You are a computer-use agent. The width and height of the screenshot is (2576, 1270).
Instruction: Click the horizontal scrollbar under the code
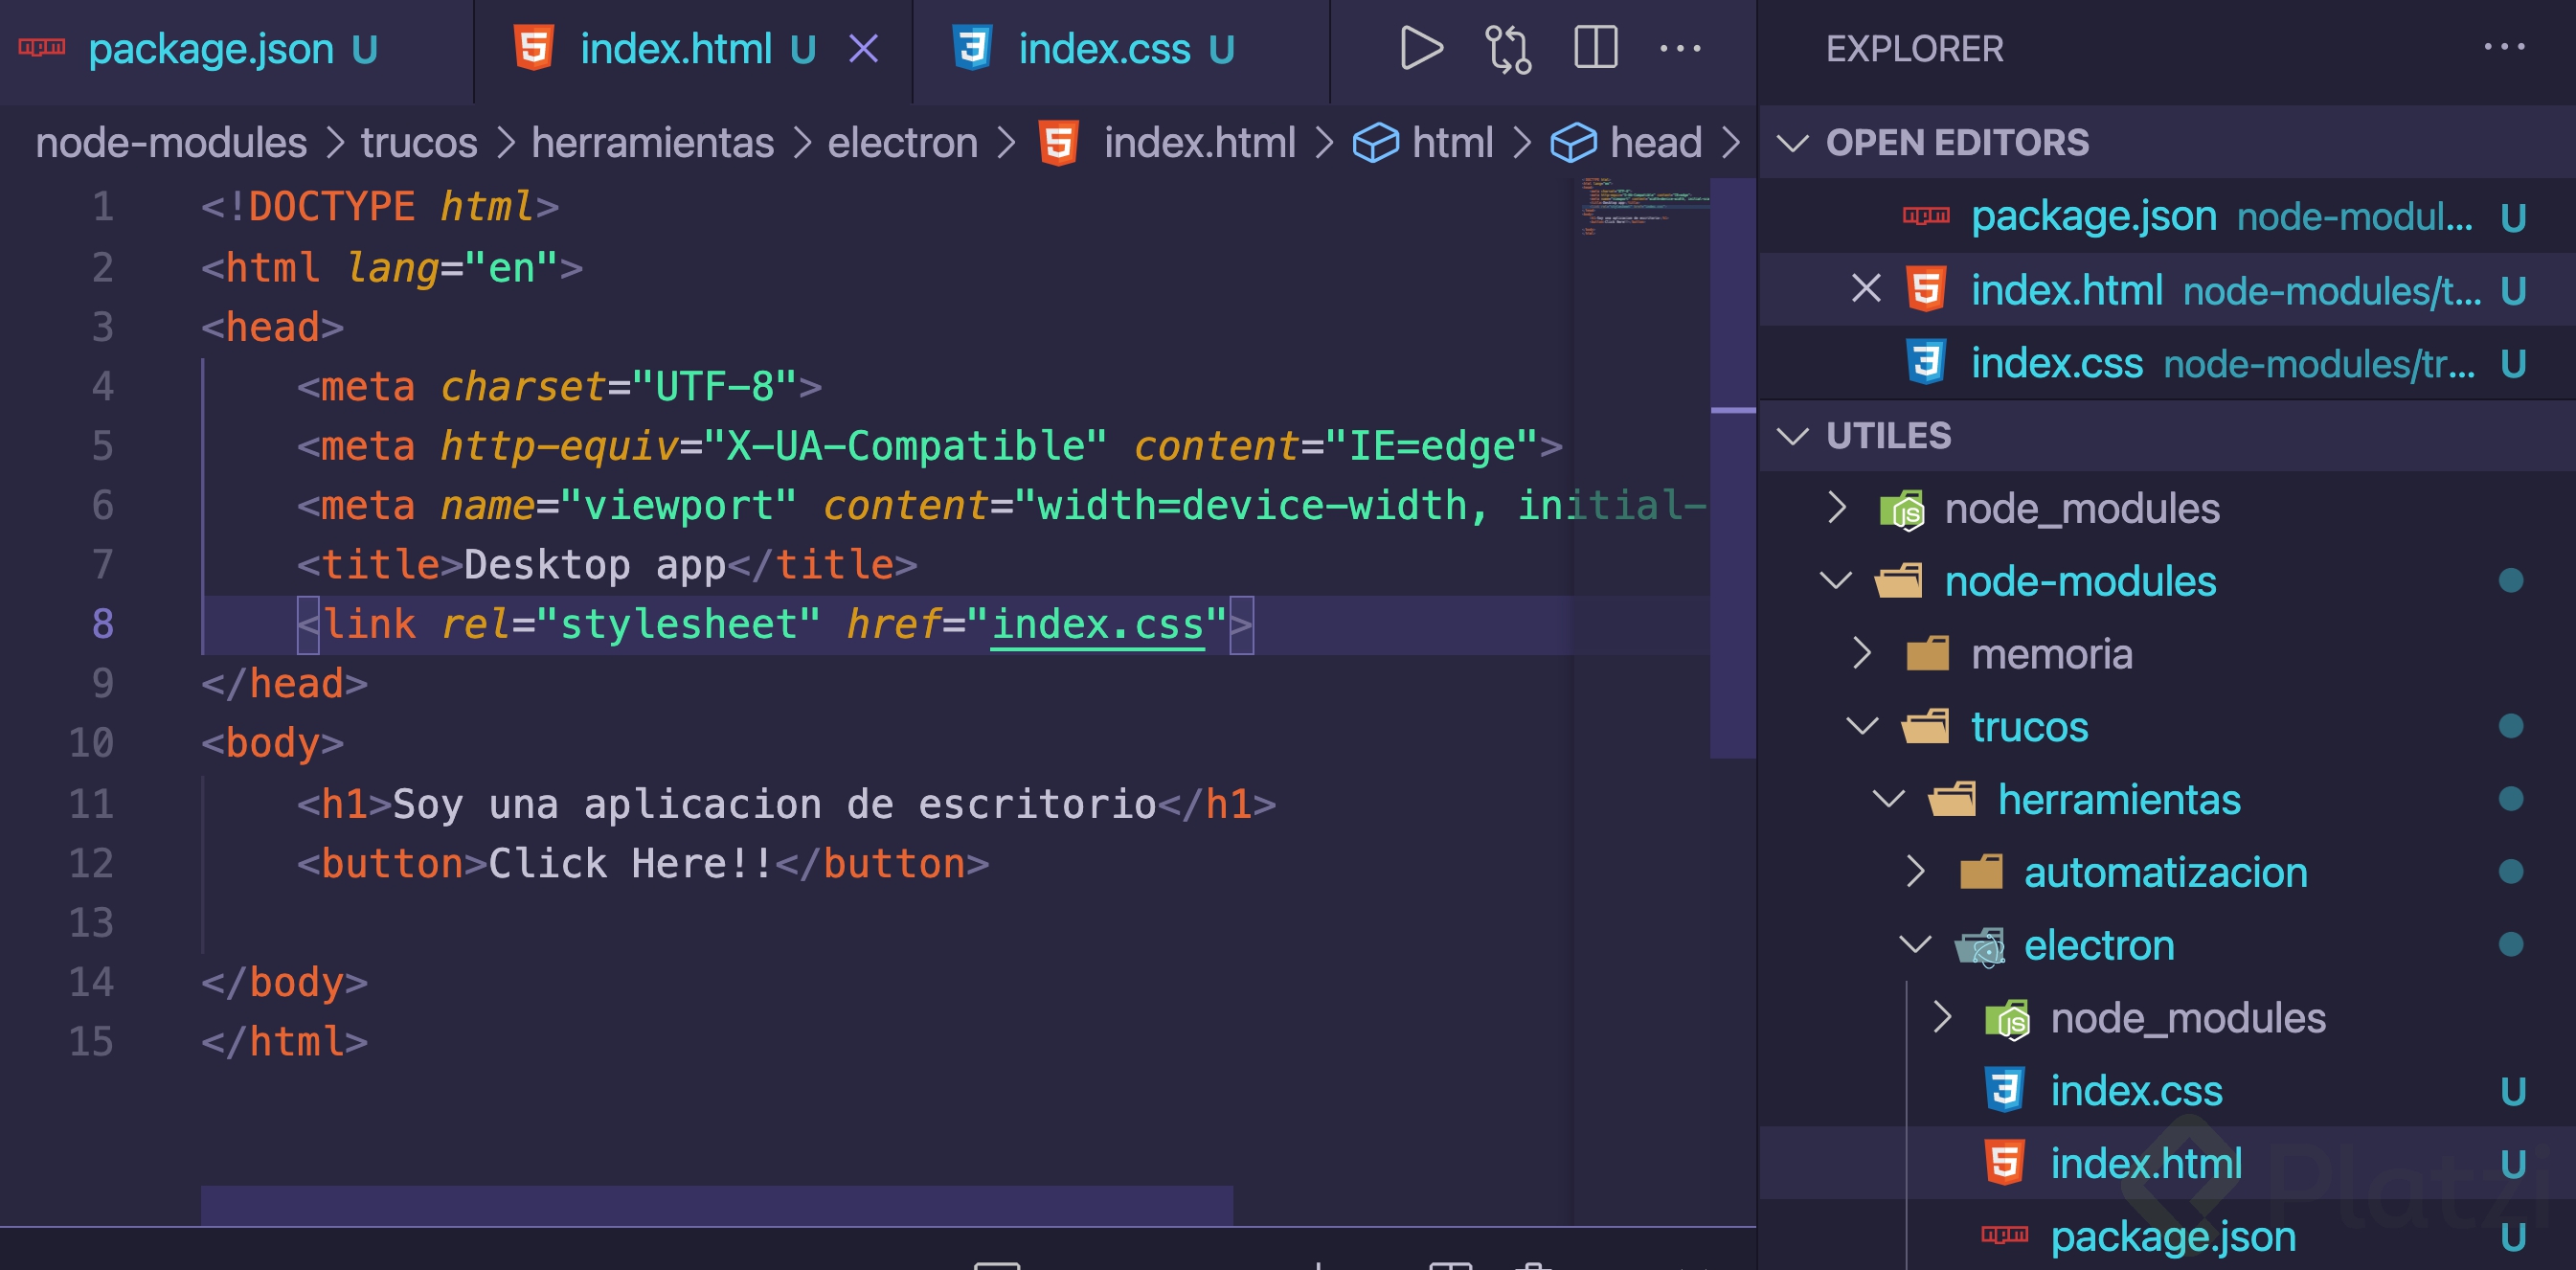pyautogui.click(x=716, y=1205)
